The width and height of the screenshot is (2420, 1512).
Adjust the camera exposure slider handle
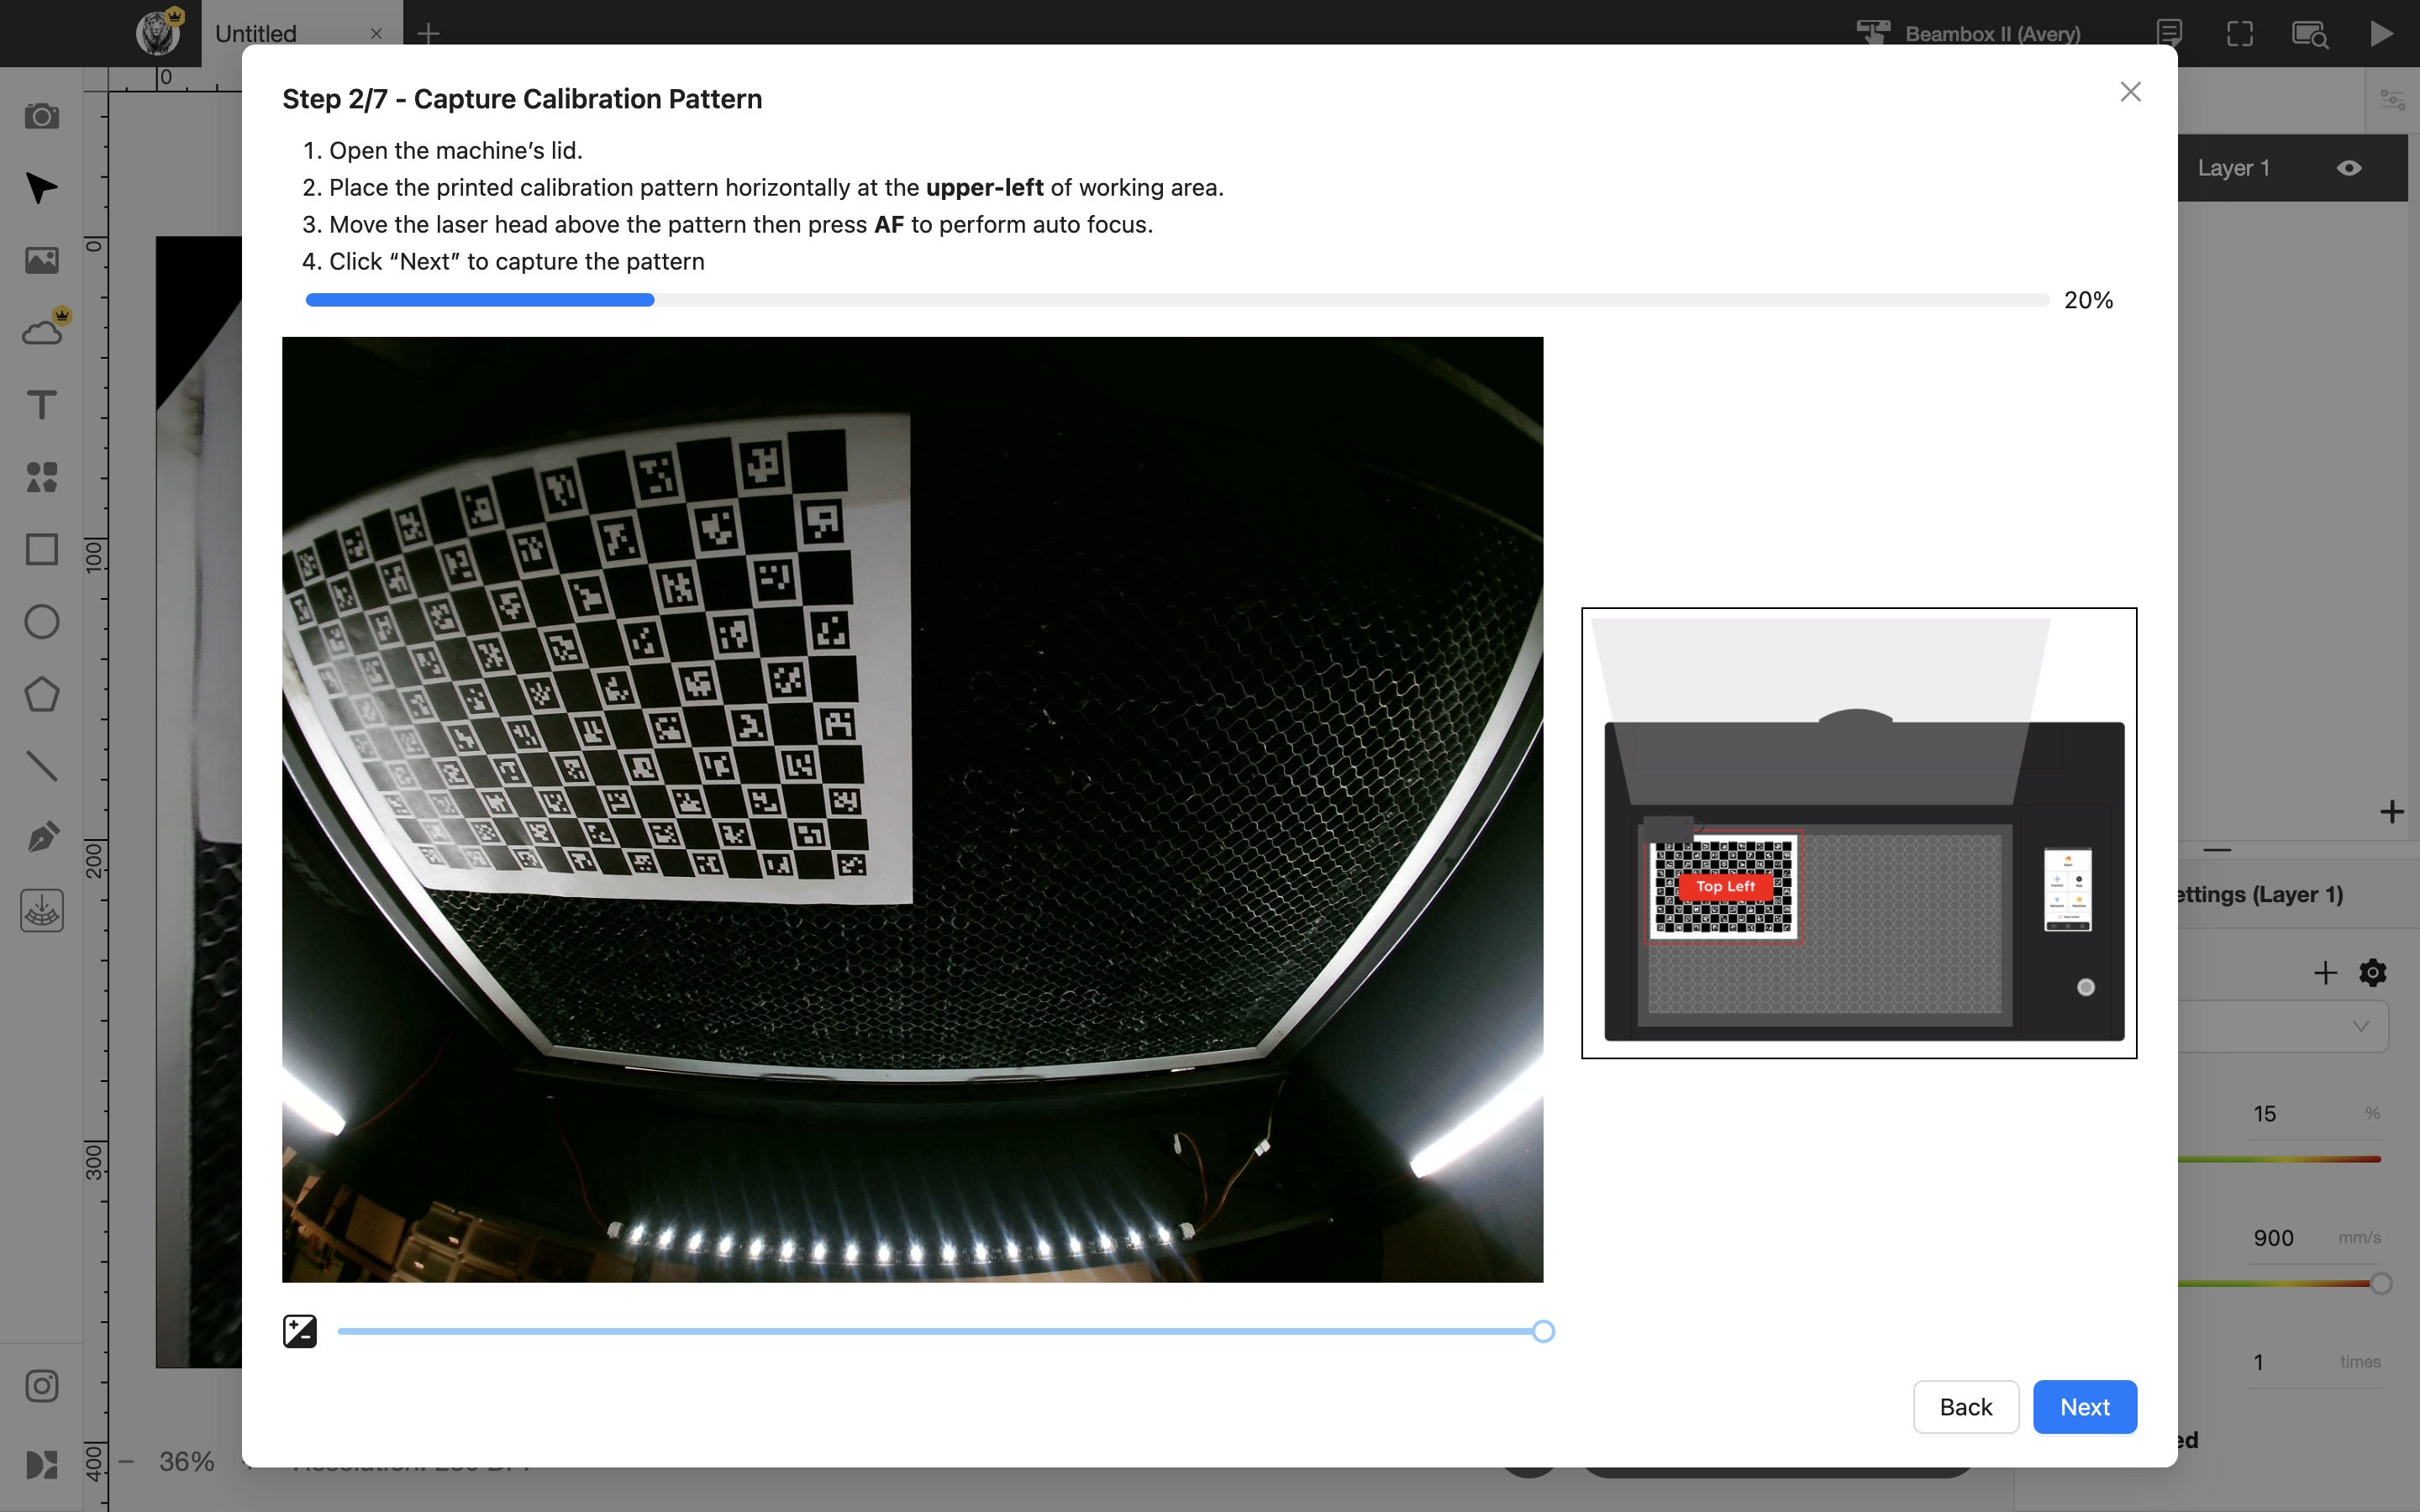(1543, 1331)
